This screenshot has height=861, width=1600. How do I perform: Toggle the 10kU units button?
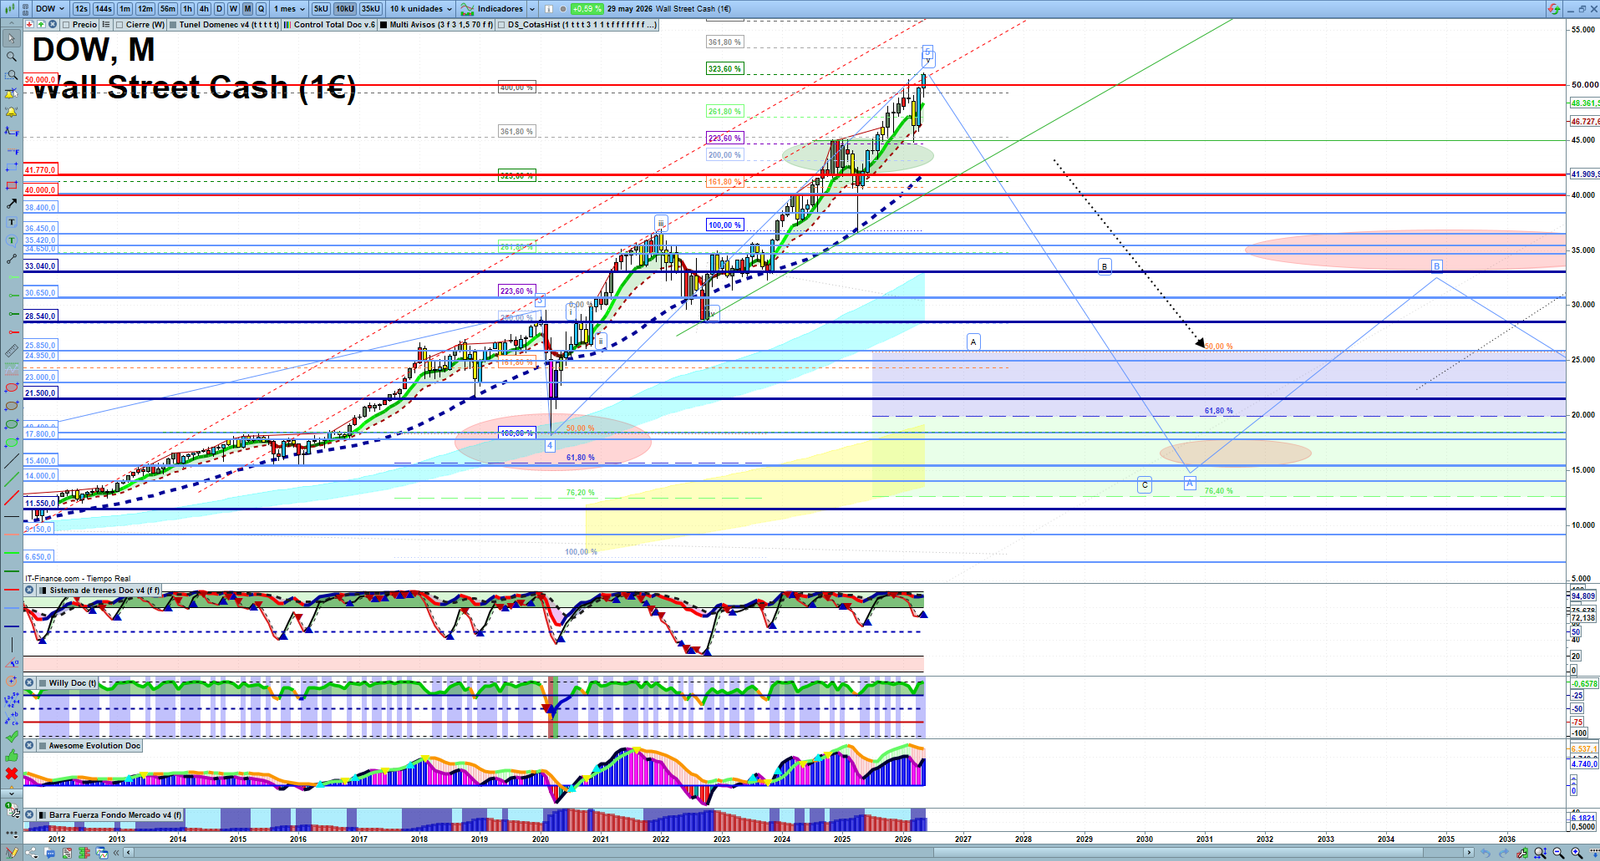345,9
